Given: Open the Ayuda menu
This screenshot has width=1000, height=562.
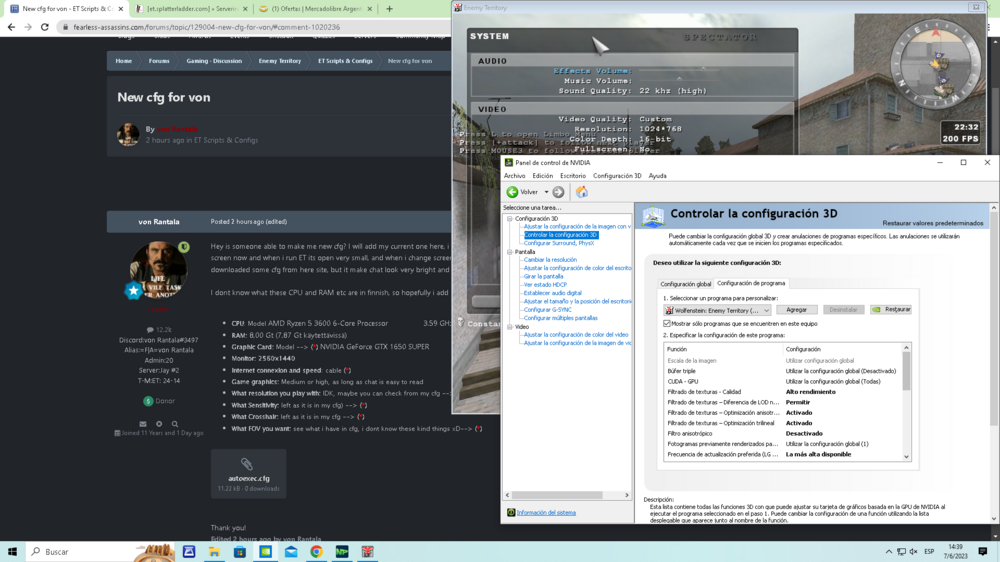Looking at the screenshot, I should 658,176.
